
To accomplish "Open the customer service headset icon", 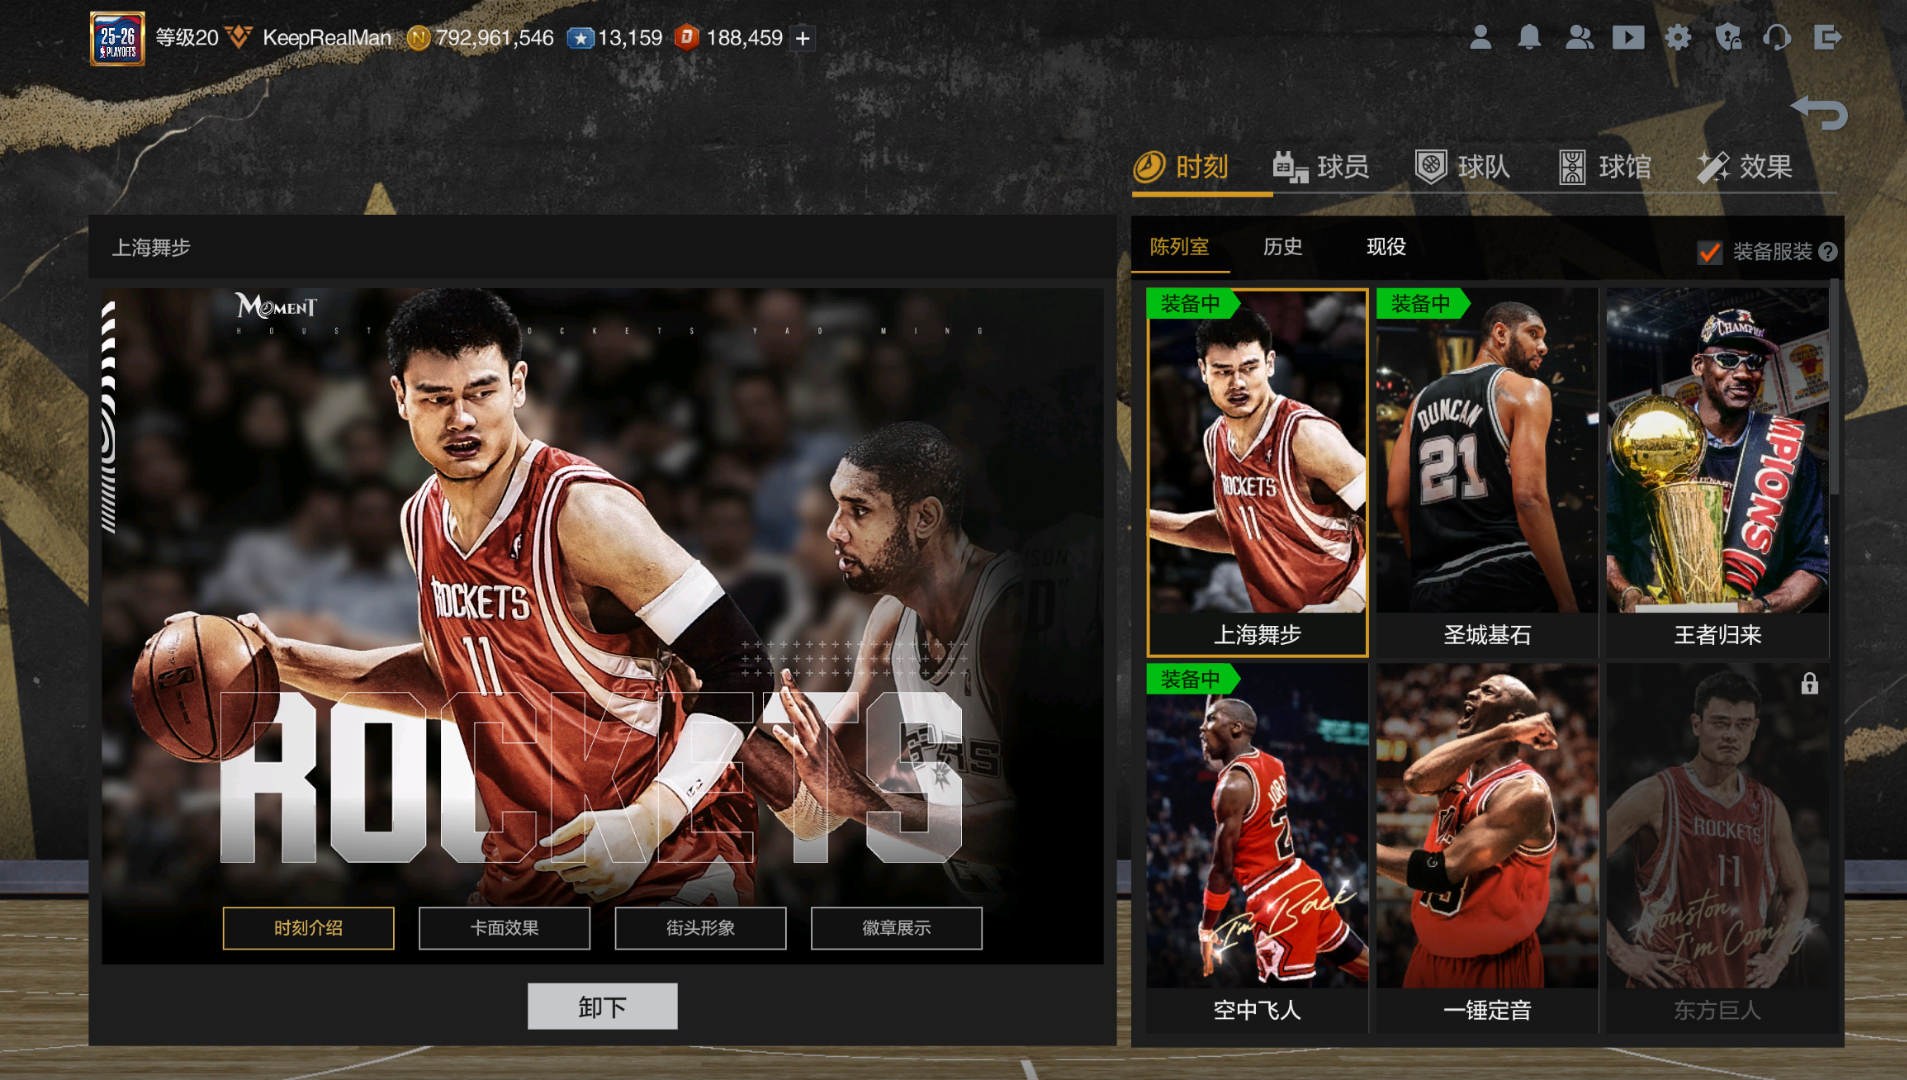I will point(1777,38).
